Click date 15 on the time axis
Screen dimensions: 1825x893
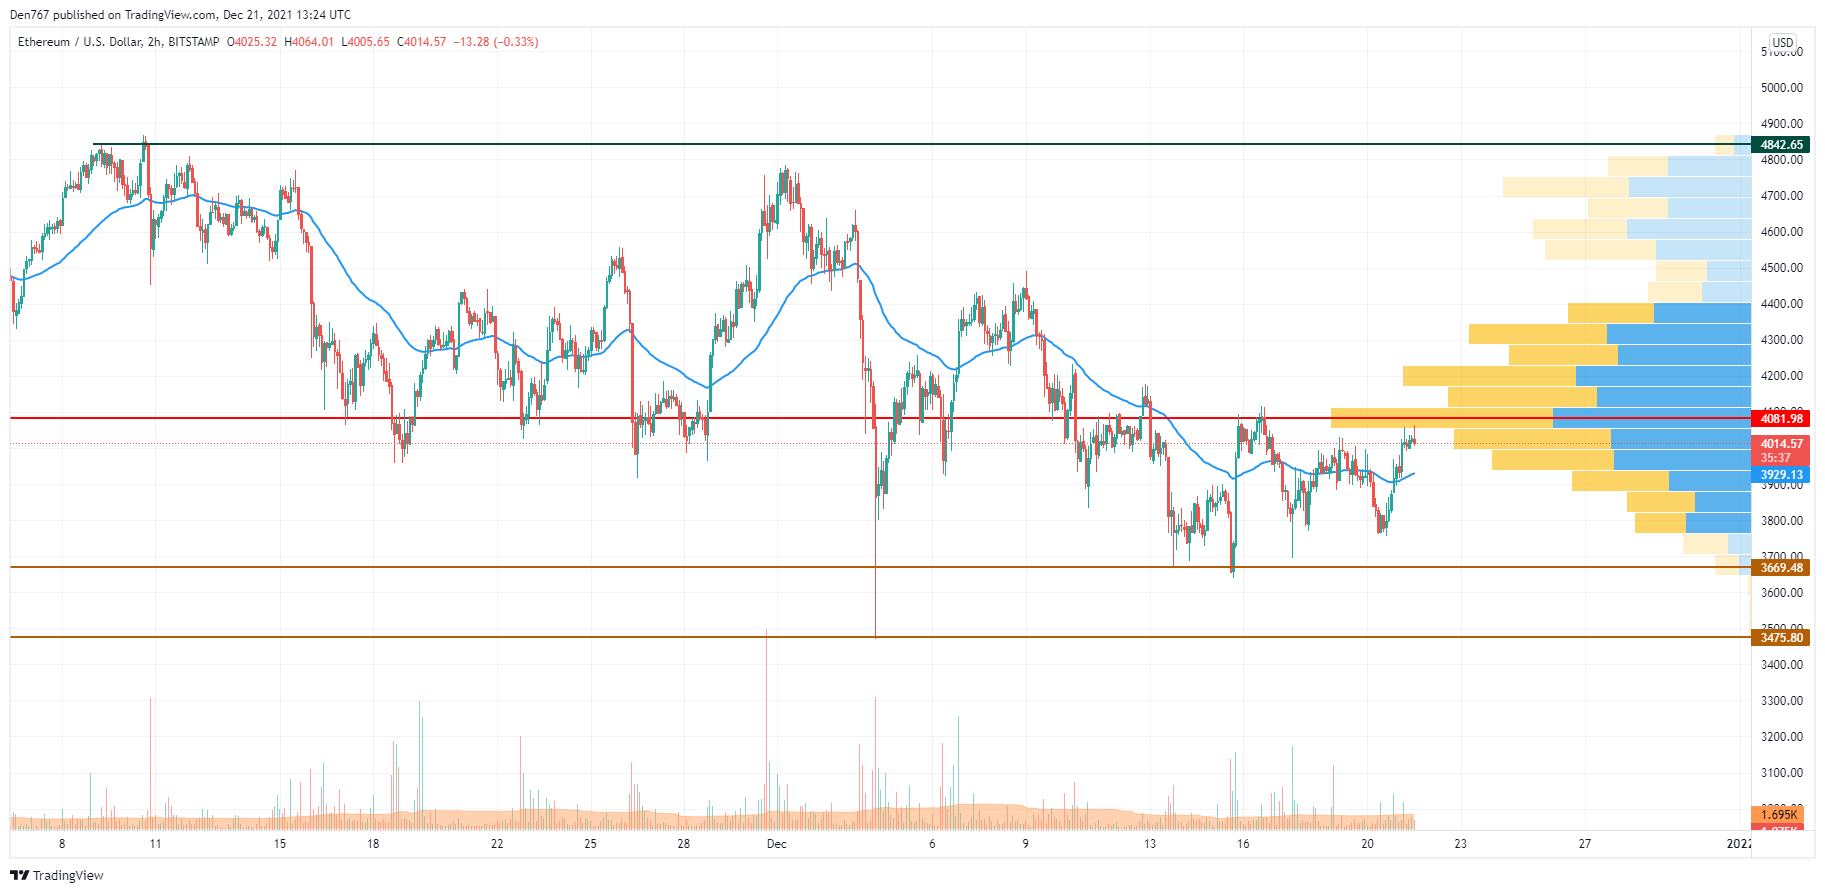280,844
